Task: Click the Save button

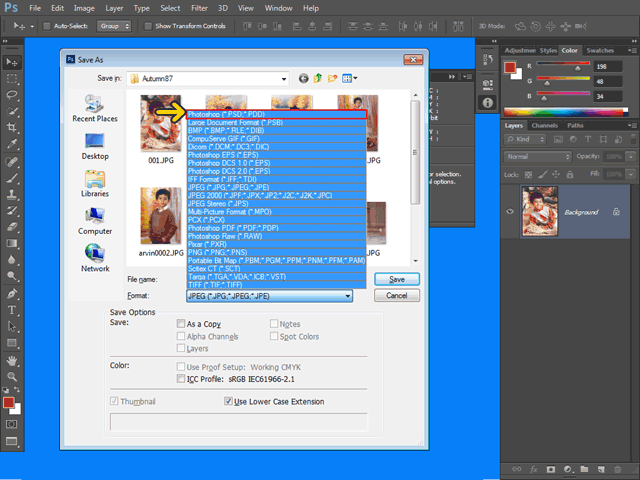Action: 396,279
